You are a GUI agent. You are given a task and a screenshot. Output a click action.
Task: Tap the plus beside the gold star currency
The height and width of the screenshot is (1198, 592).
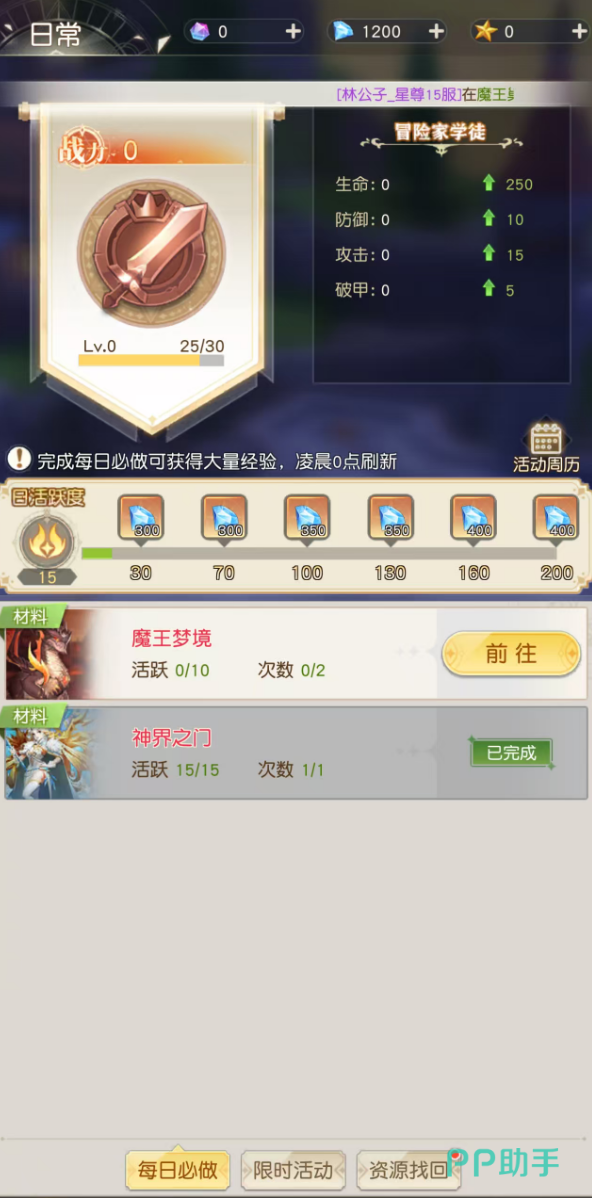579,31
